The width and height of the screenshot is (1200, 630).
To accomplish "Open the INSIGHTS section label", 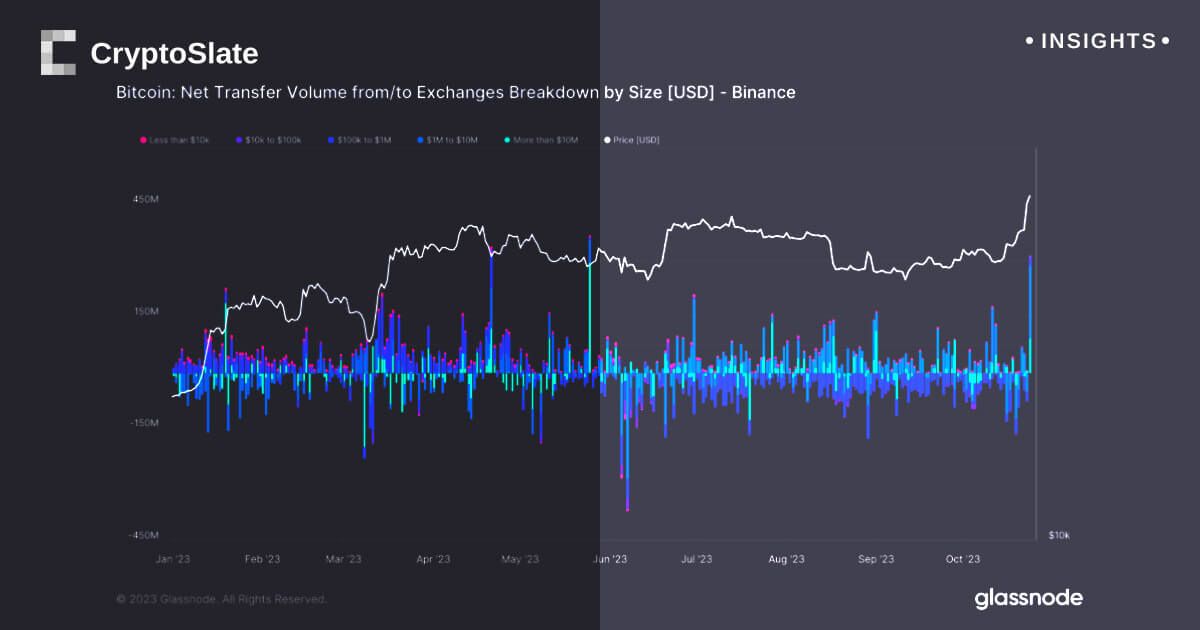I will 1098,41.
